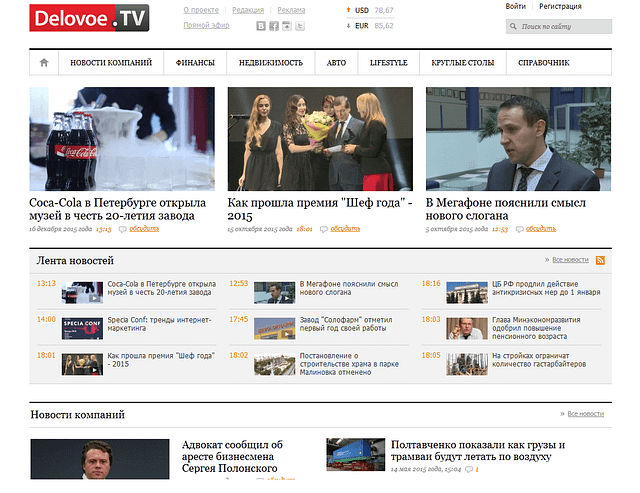Open the 18:02 храм в парке thumbnail
This screenshot has height=493, width=640.
(274, 364)
